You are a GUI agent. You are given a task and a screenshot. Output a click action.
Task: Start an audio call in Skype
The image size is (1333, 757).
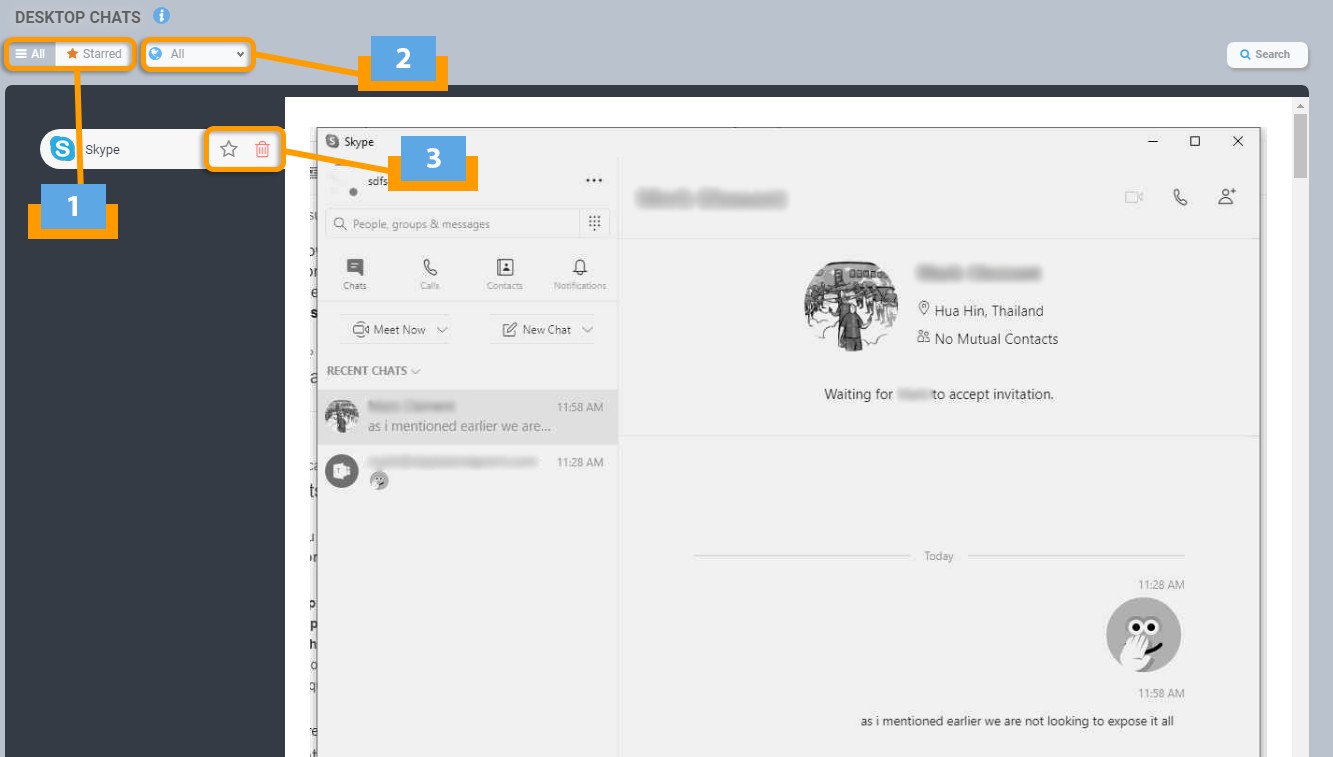[1180, 197]
